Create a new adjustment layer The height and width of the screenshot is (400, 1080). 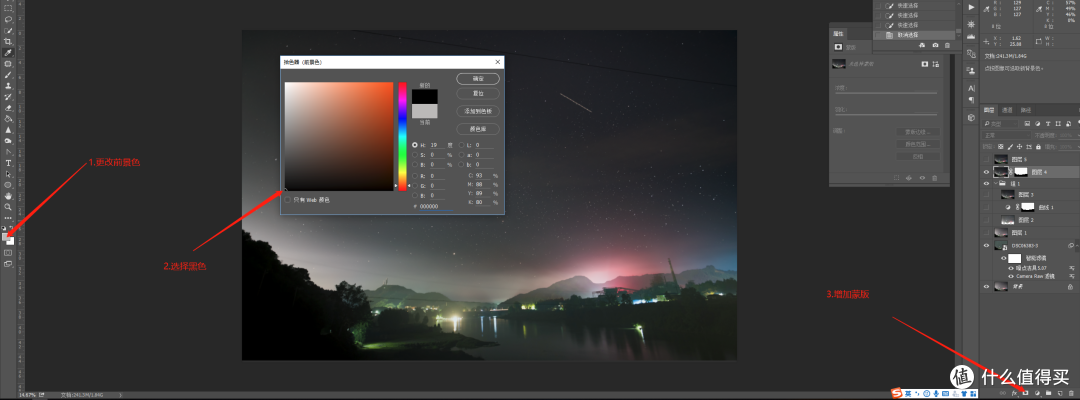[x=1037, y=393]
